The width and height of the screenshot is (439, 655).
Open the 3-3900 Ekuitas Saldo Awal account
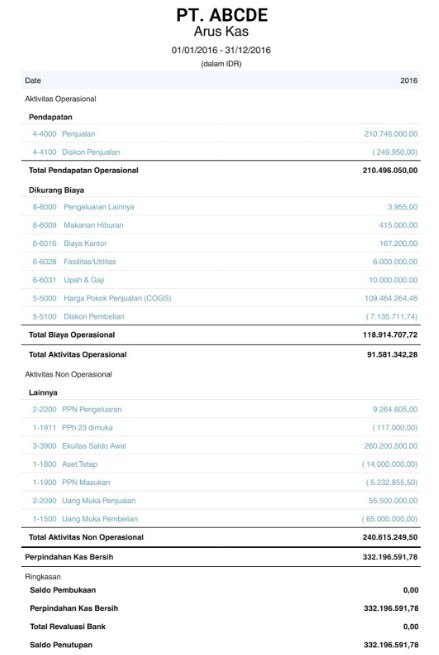click(x=79, y=446)
